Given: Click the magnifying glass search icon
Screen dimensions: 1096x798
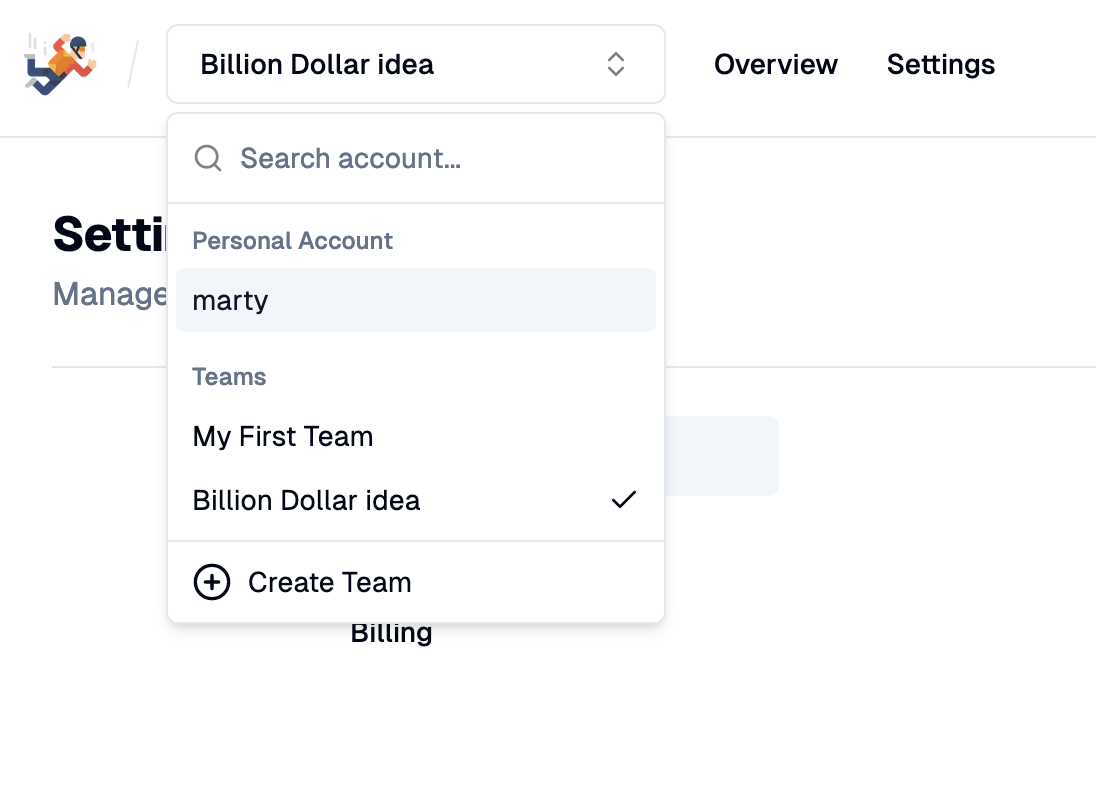Looking at the screenshot, I should coord(208,158).
